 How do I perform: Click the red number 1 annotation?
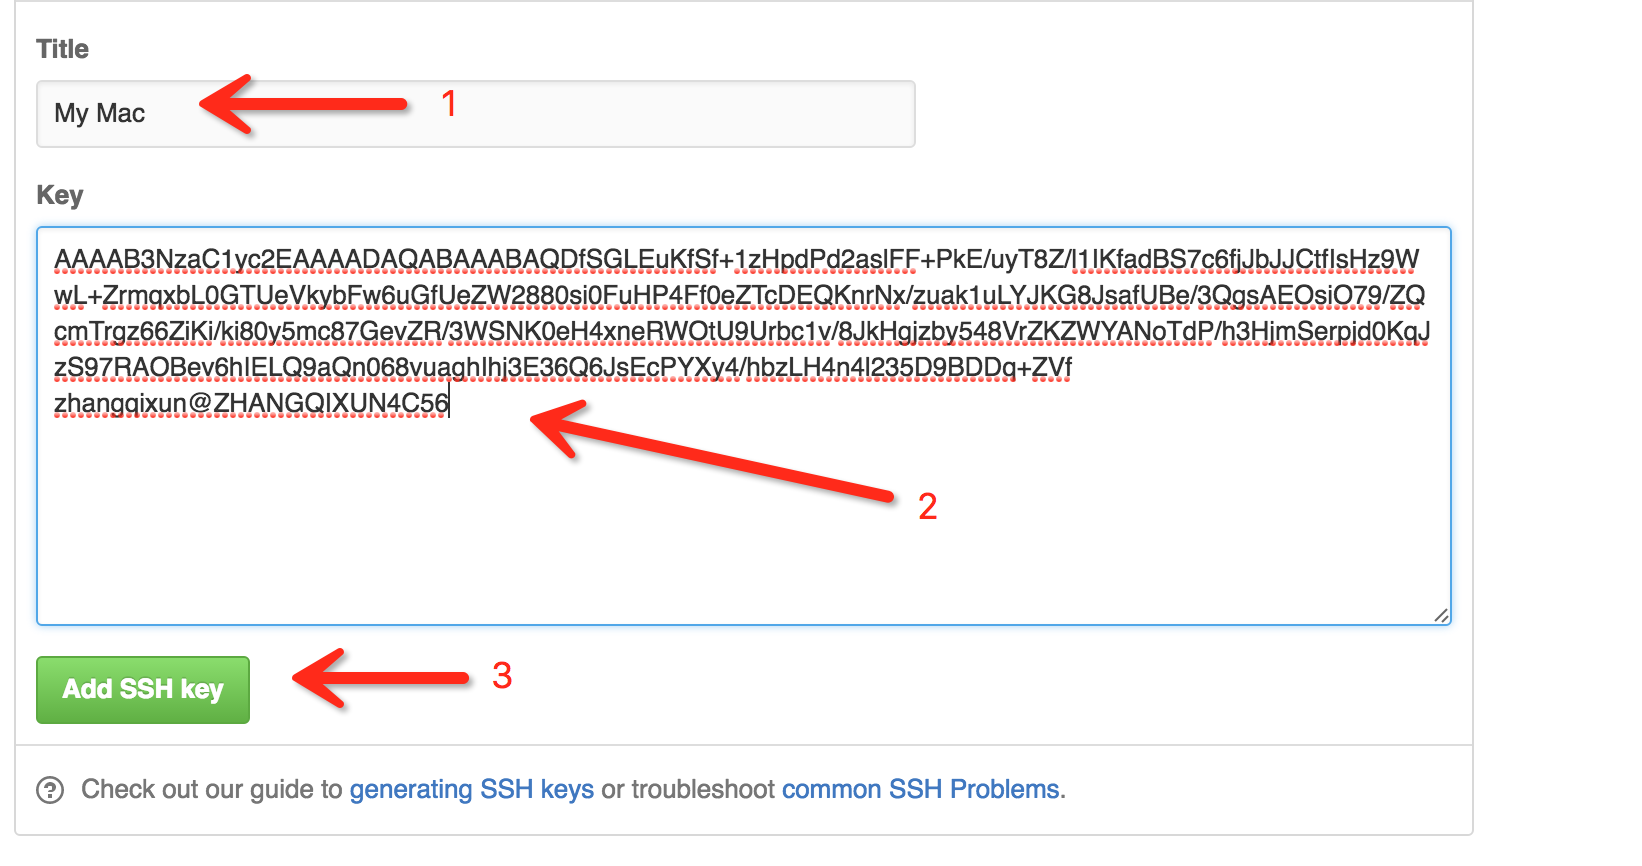point(449,103)
